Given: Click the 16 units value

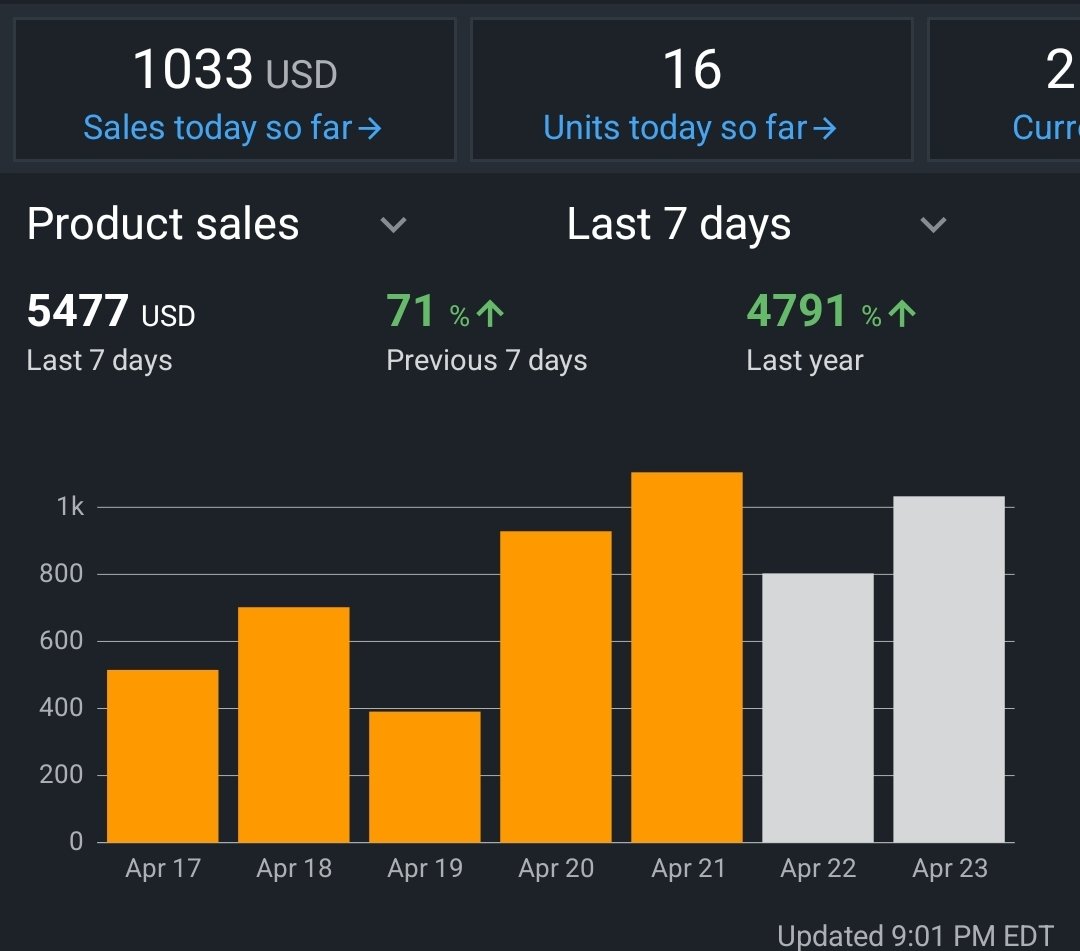Looking at the screenshot, I should [692, 70].
